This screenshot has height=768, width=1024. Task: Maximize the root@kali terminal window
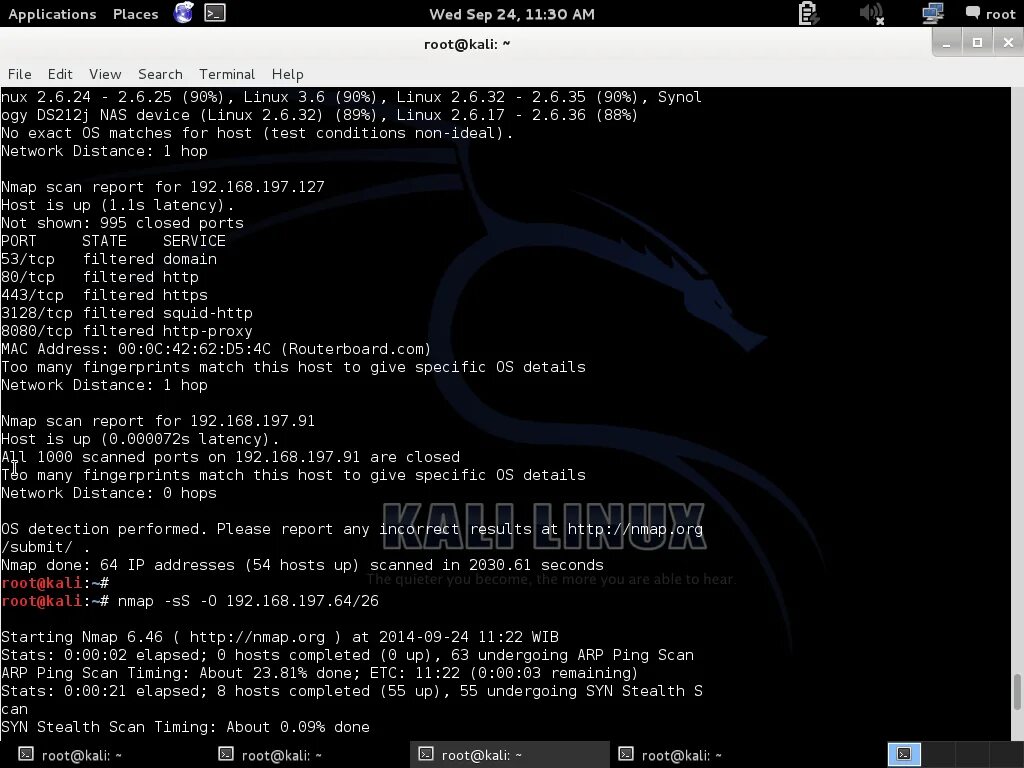point(977,43)
